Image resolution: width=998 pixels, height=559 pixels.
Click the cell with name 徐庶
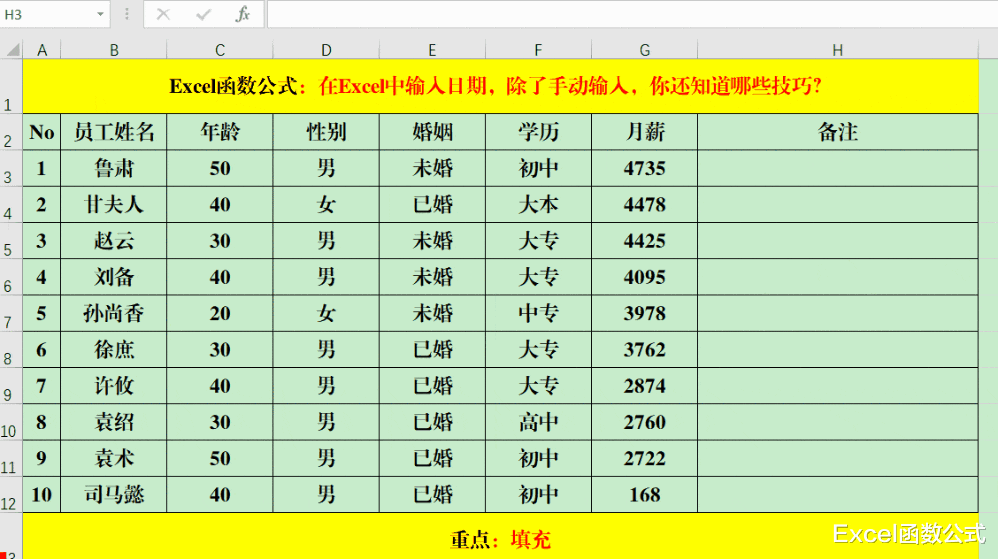[114, 350]
